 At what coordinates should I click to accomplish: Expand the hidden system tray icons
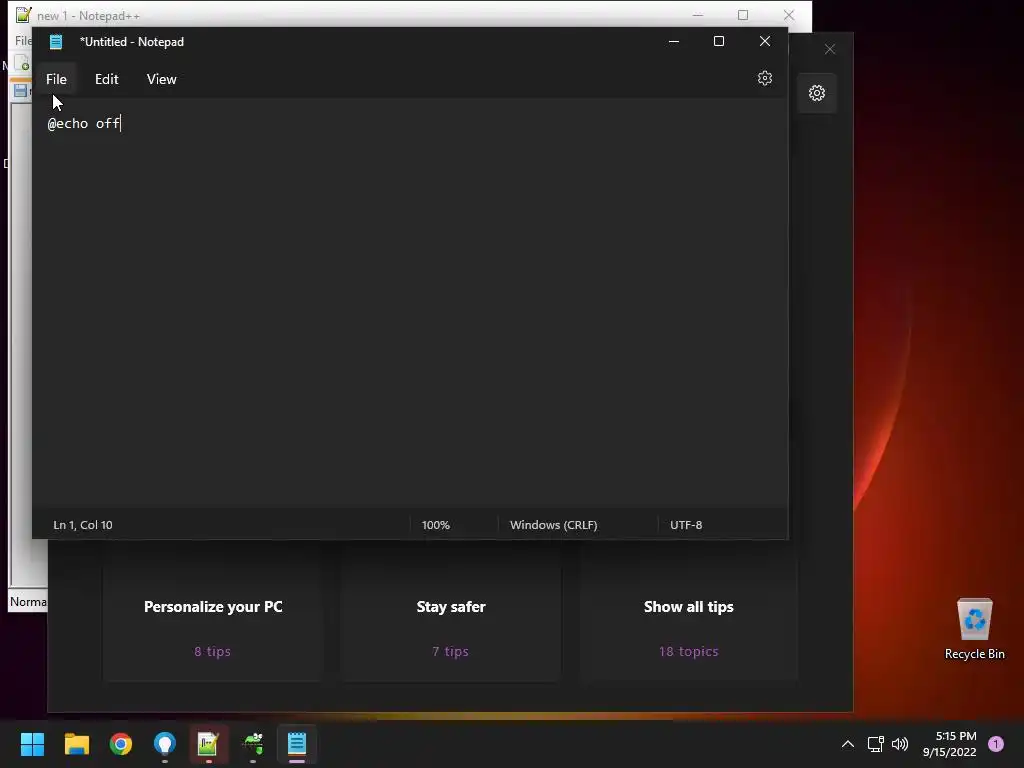click(x=847, y=744)
